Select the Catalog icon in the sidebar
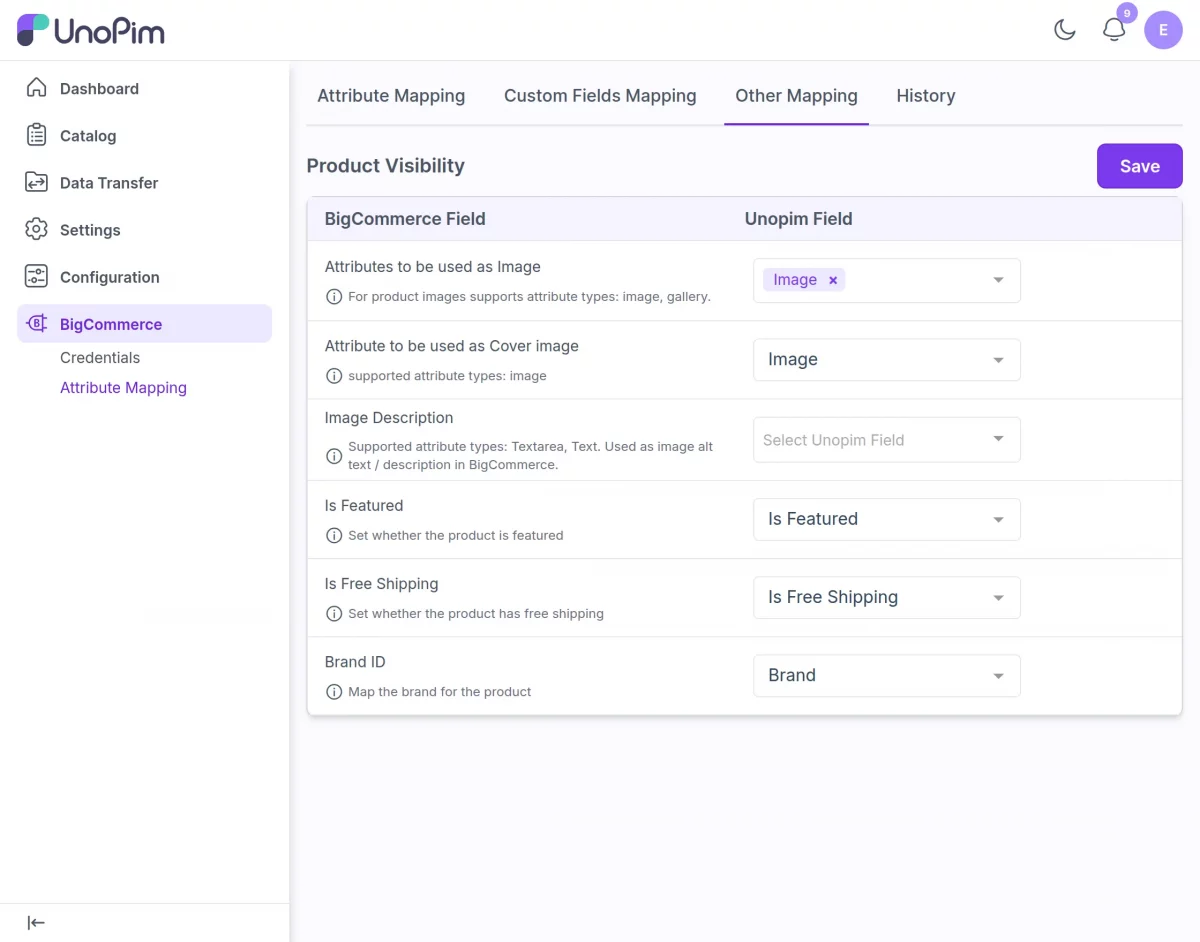Screen dimensions: 1200x942 click(35, 135)
